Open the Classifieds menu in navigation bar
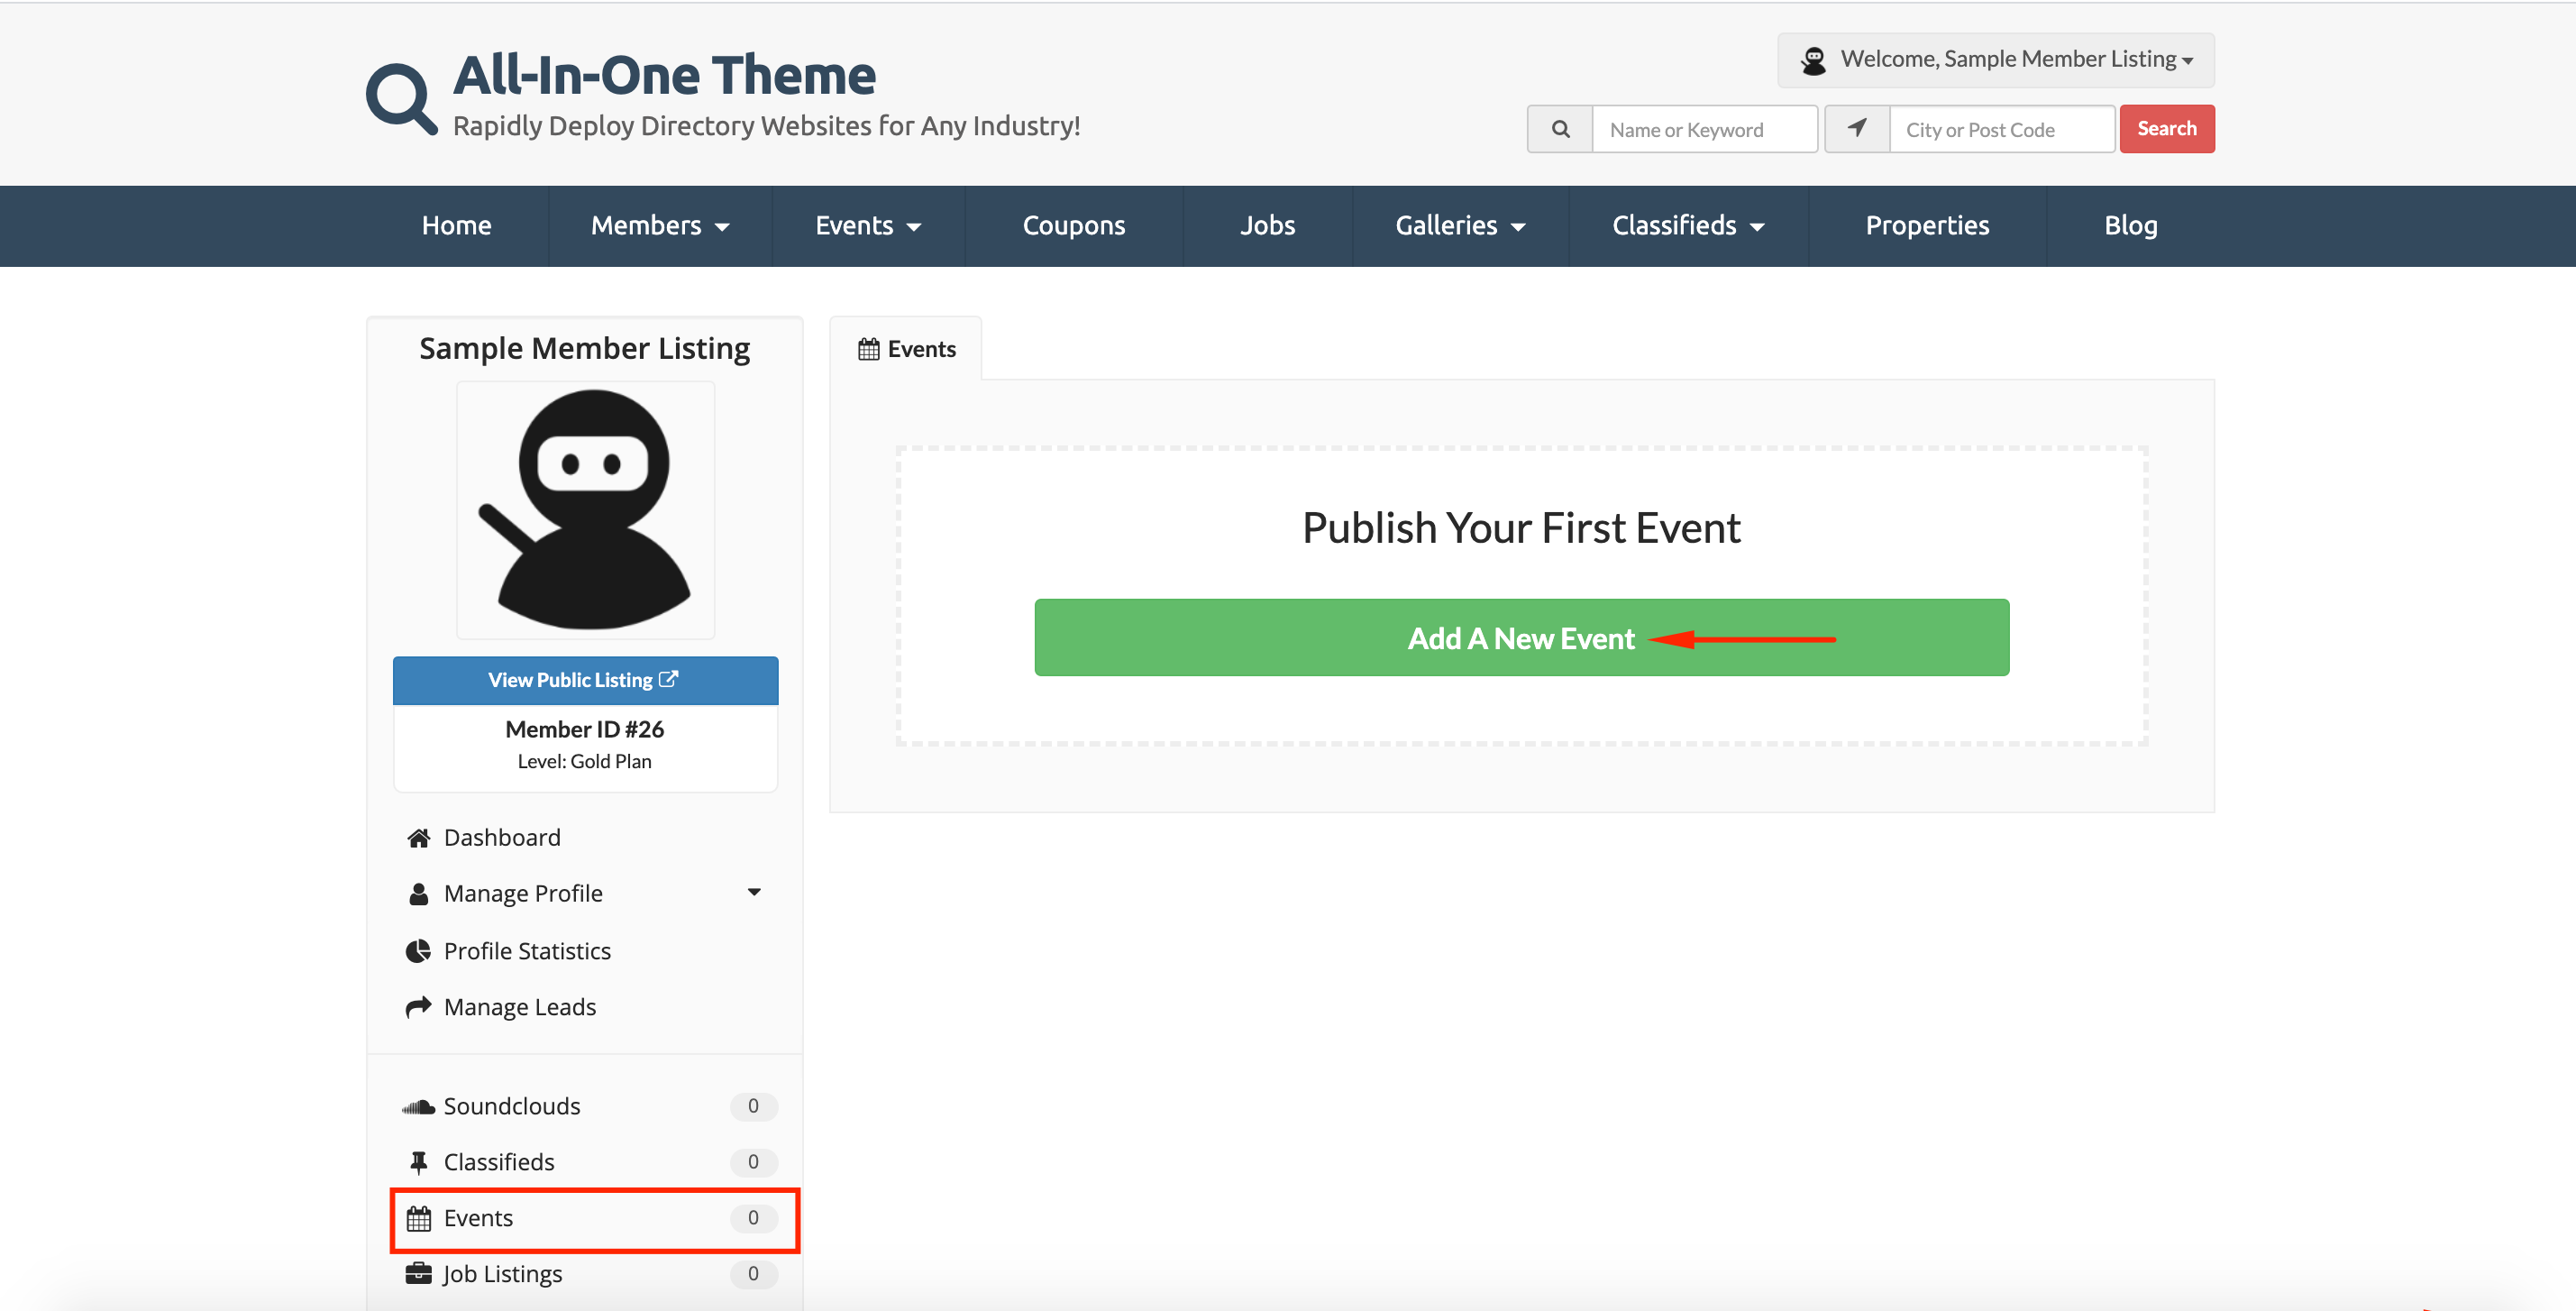 tap(1687, 226)
